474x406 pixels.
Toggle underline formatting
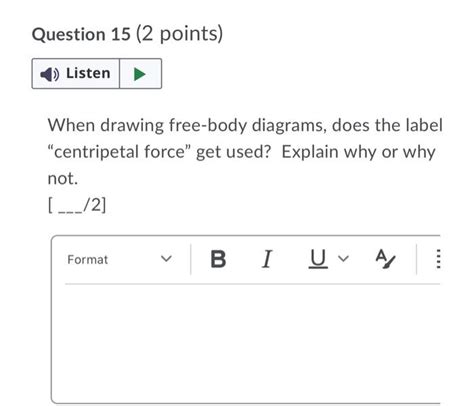point(318,259)
